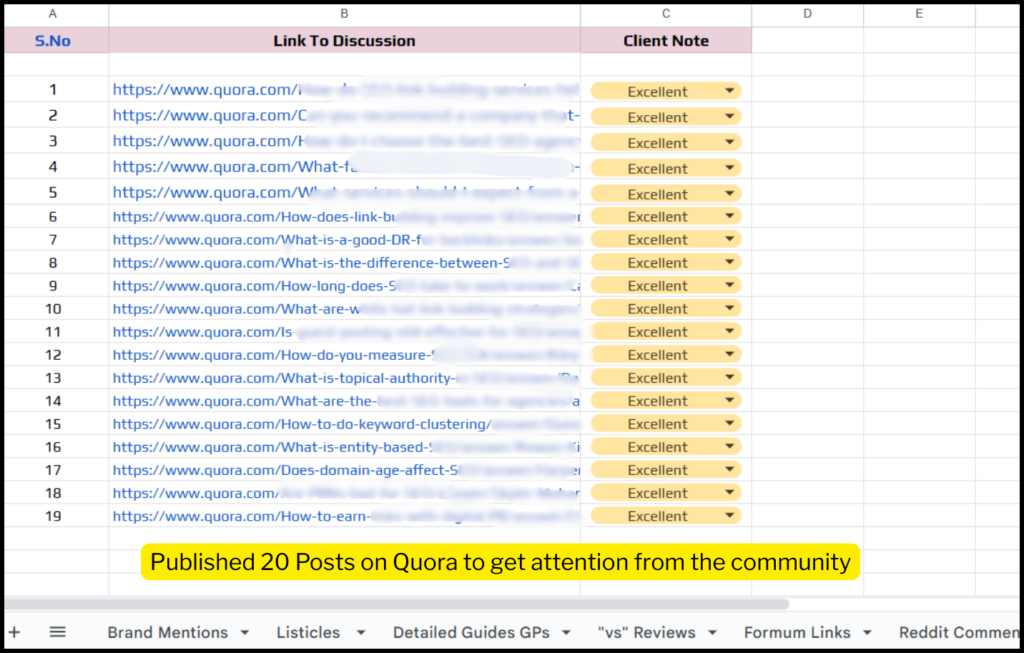The width and height of the screenshot is (1024, 653).
Task: Open the "What-is-entity-based" Quora link
Action: 346,447
